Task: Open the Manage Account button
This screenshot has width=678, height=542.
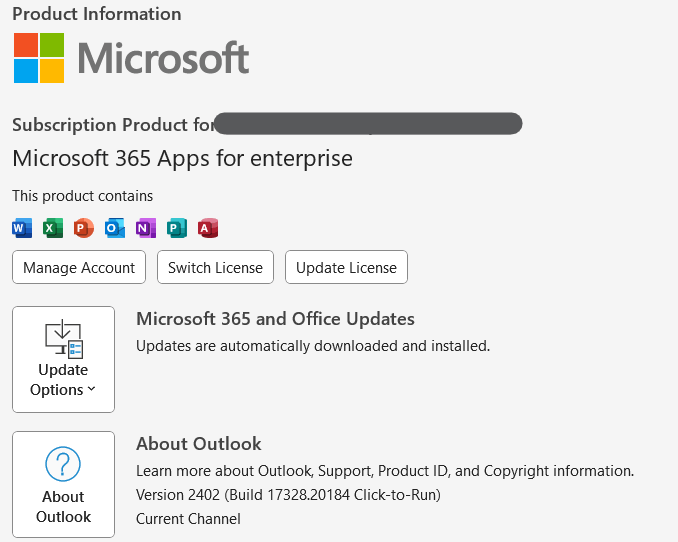Action: [79, 268]
